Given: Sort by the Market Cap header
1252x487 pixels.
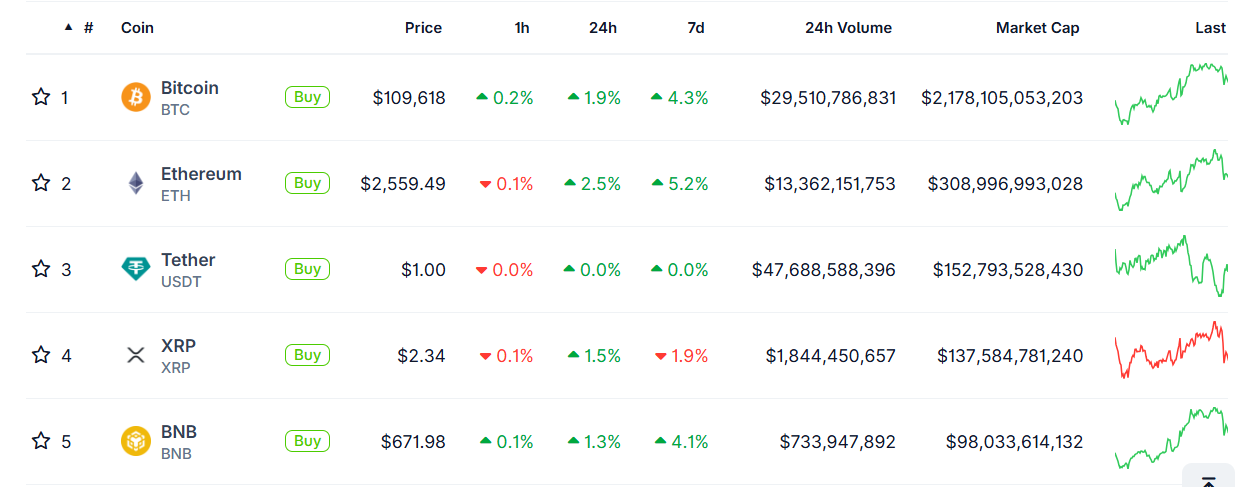Looking at the screenshot, I should 1037,28.
